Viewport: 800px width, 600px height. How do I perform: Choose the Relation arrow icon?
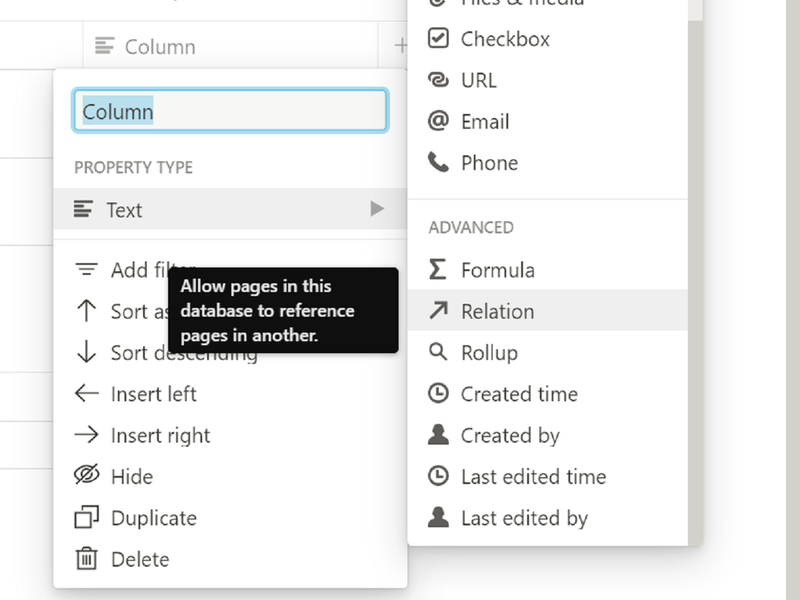[x=438, y=311]
